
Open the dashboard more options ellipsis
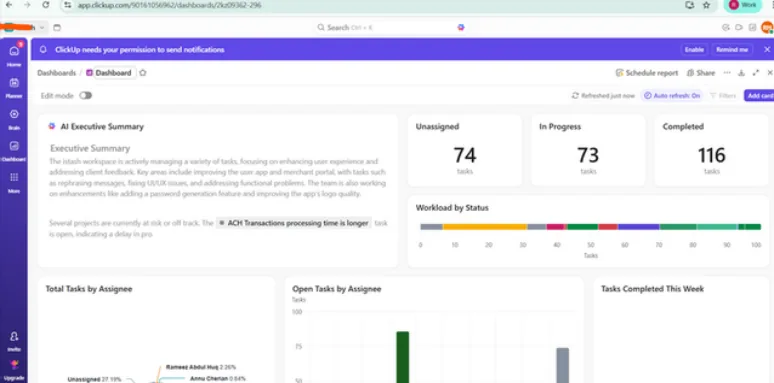[727, 73]
